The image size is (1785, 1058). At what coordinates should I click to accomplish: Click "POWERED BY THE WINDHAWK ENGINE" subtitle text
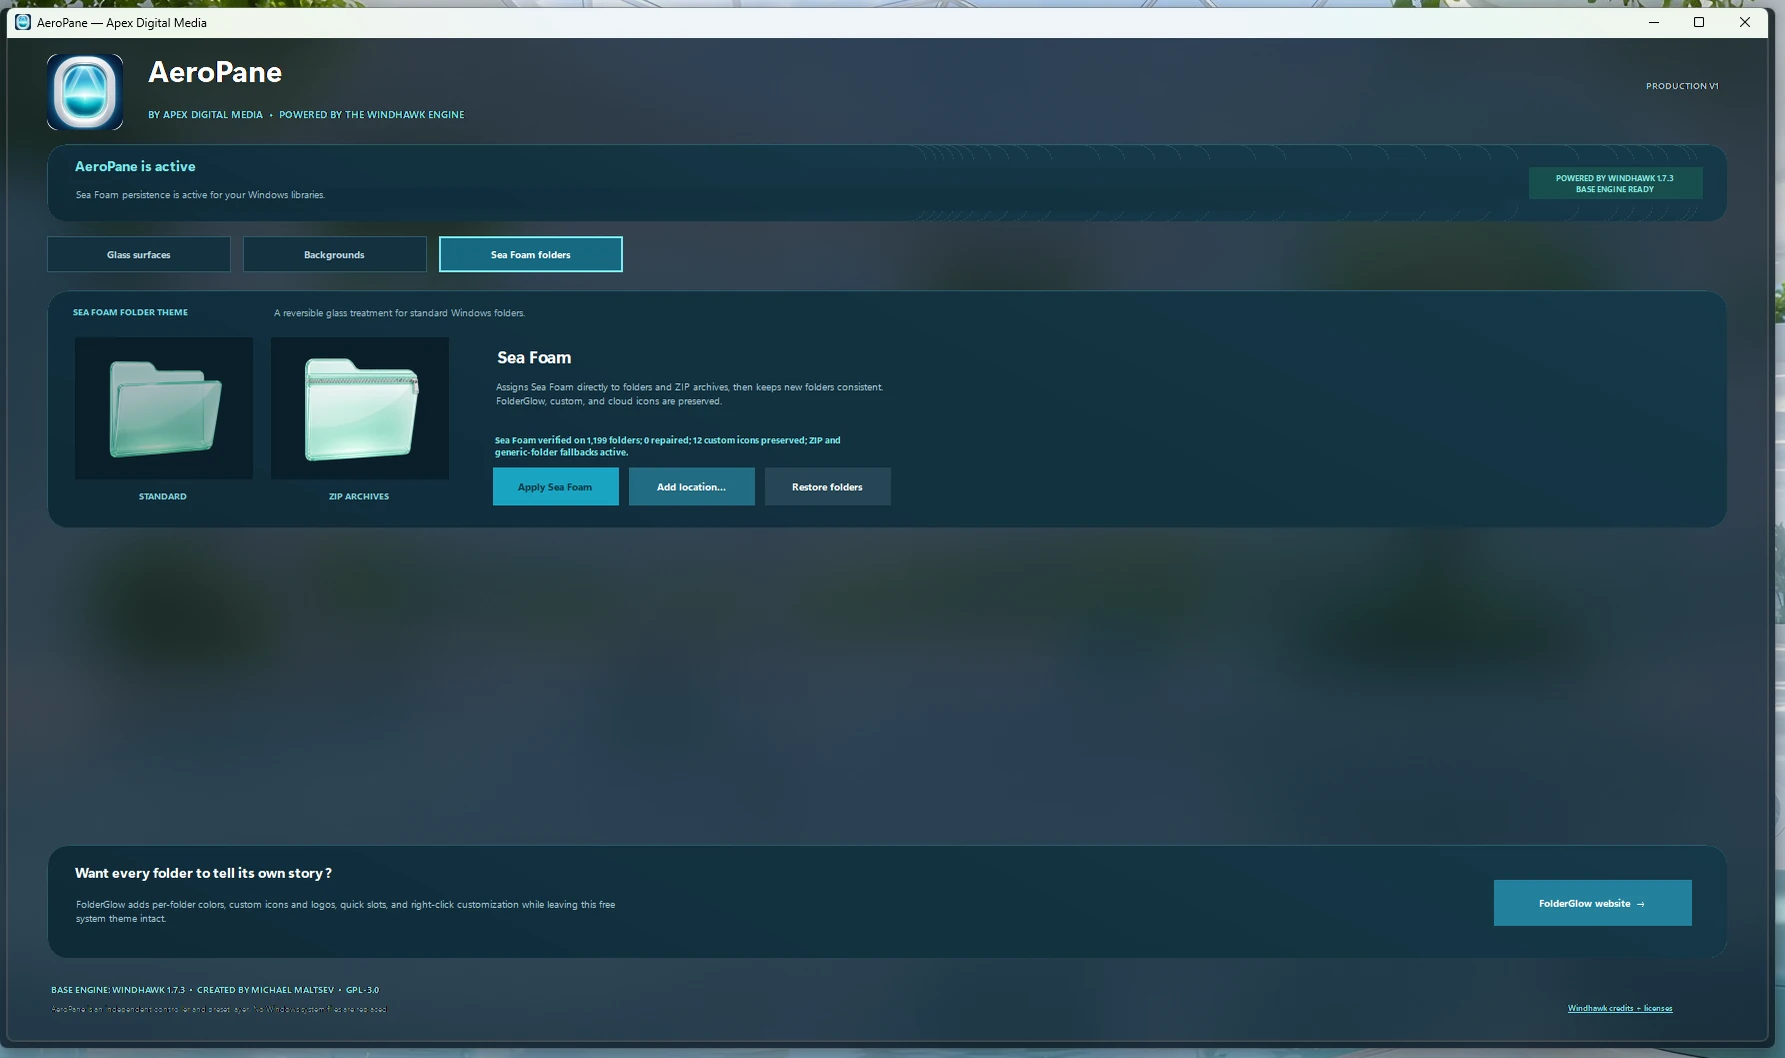372,115
